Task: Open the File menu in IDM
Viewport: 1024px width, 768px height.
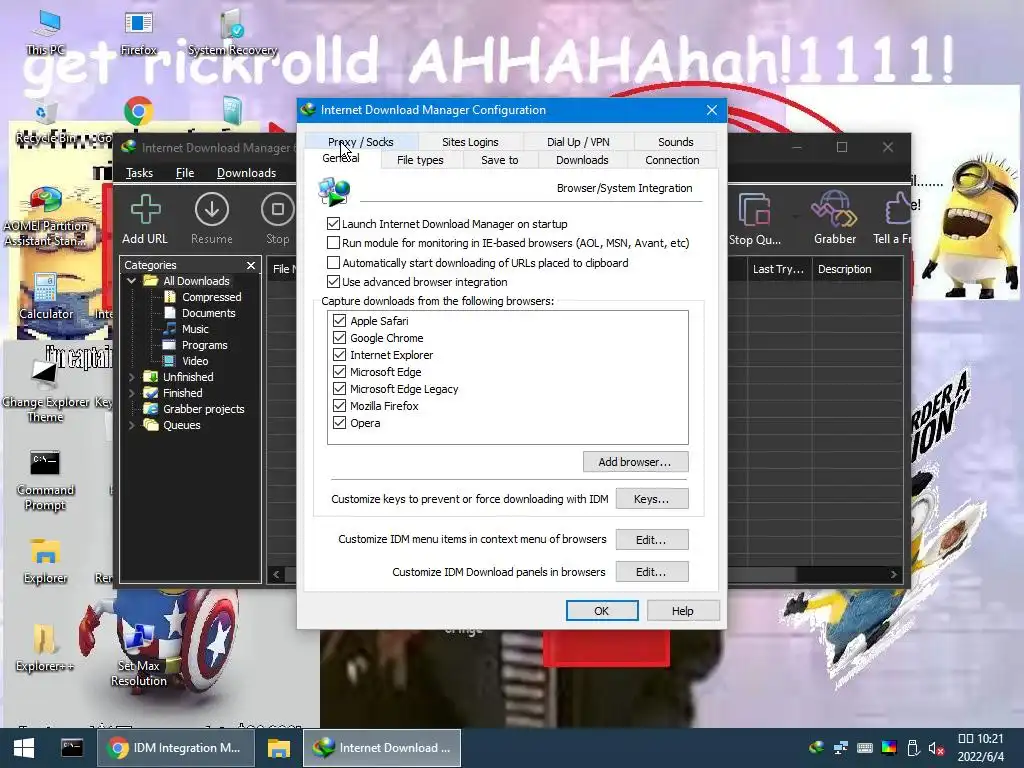Action: pos(185,172)
